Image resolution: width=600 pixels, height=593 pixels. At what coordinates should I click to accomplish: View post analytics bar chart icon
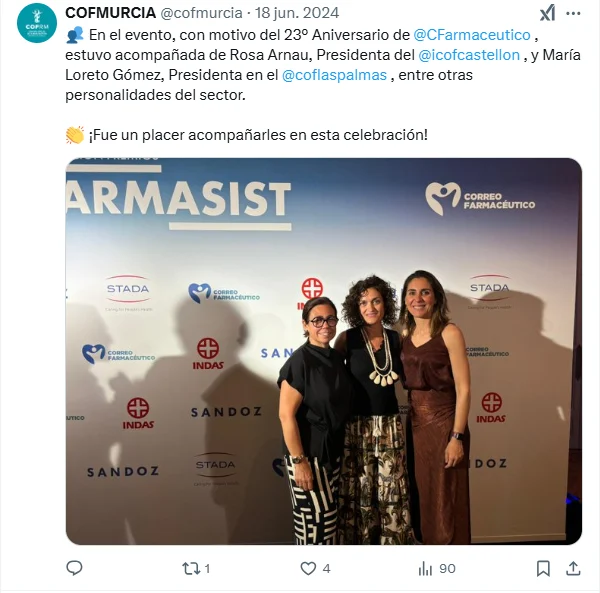pyautogui.click(x=425, y=569)
